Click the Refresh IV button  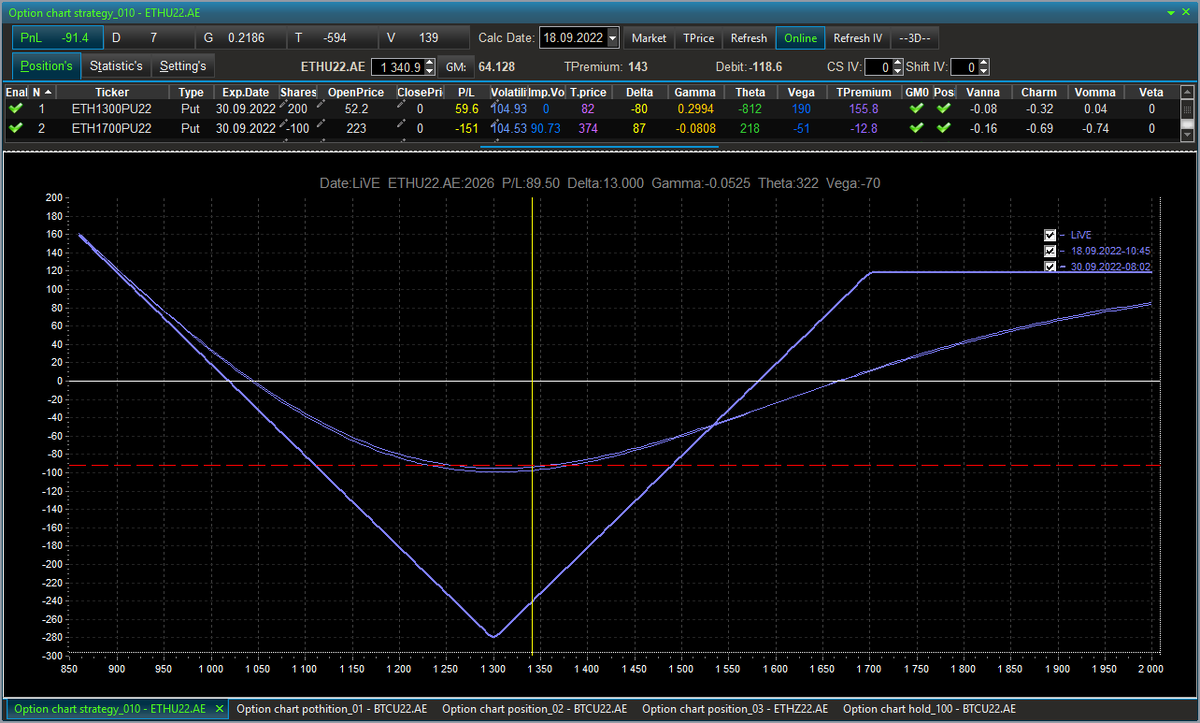858,38
